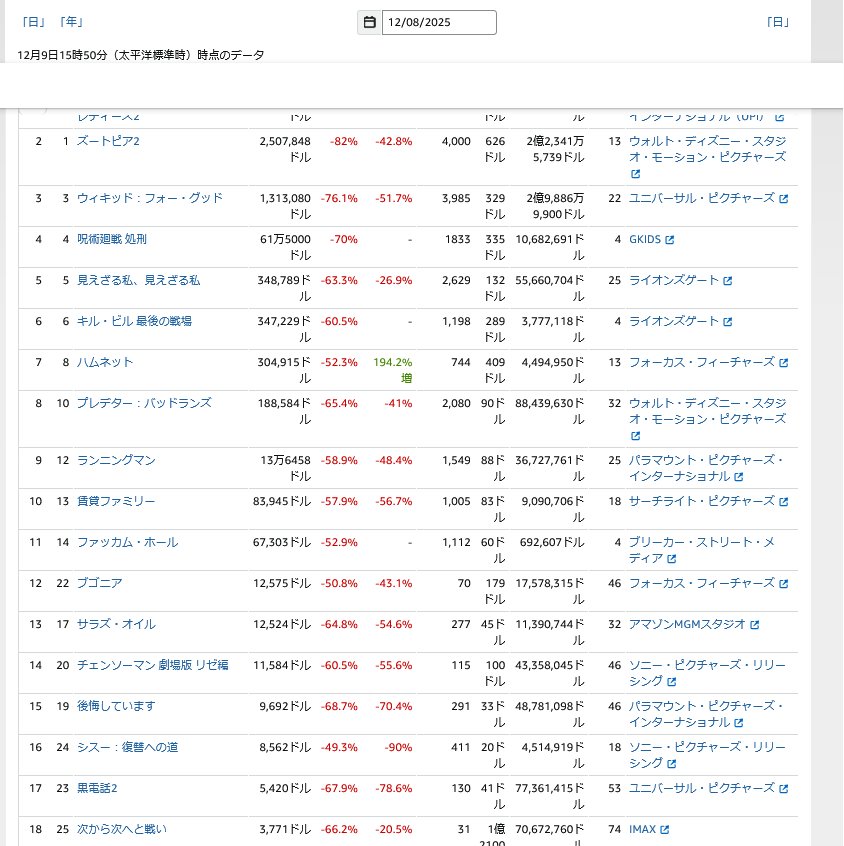The image size is (844, 846).
Task: Click the calendar icon beside the date field
Action: 369,22
